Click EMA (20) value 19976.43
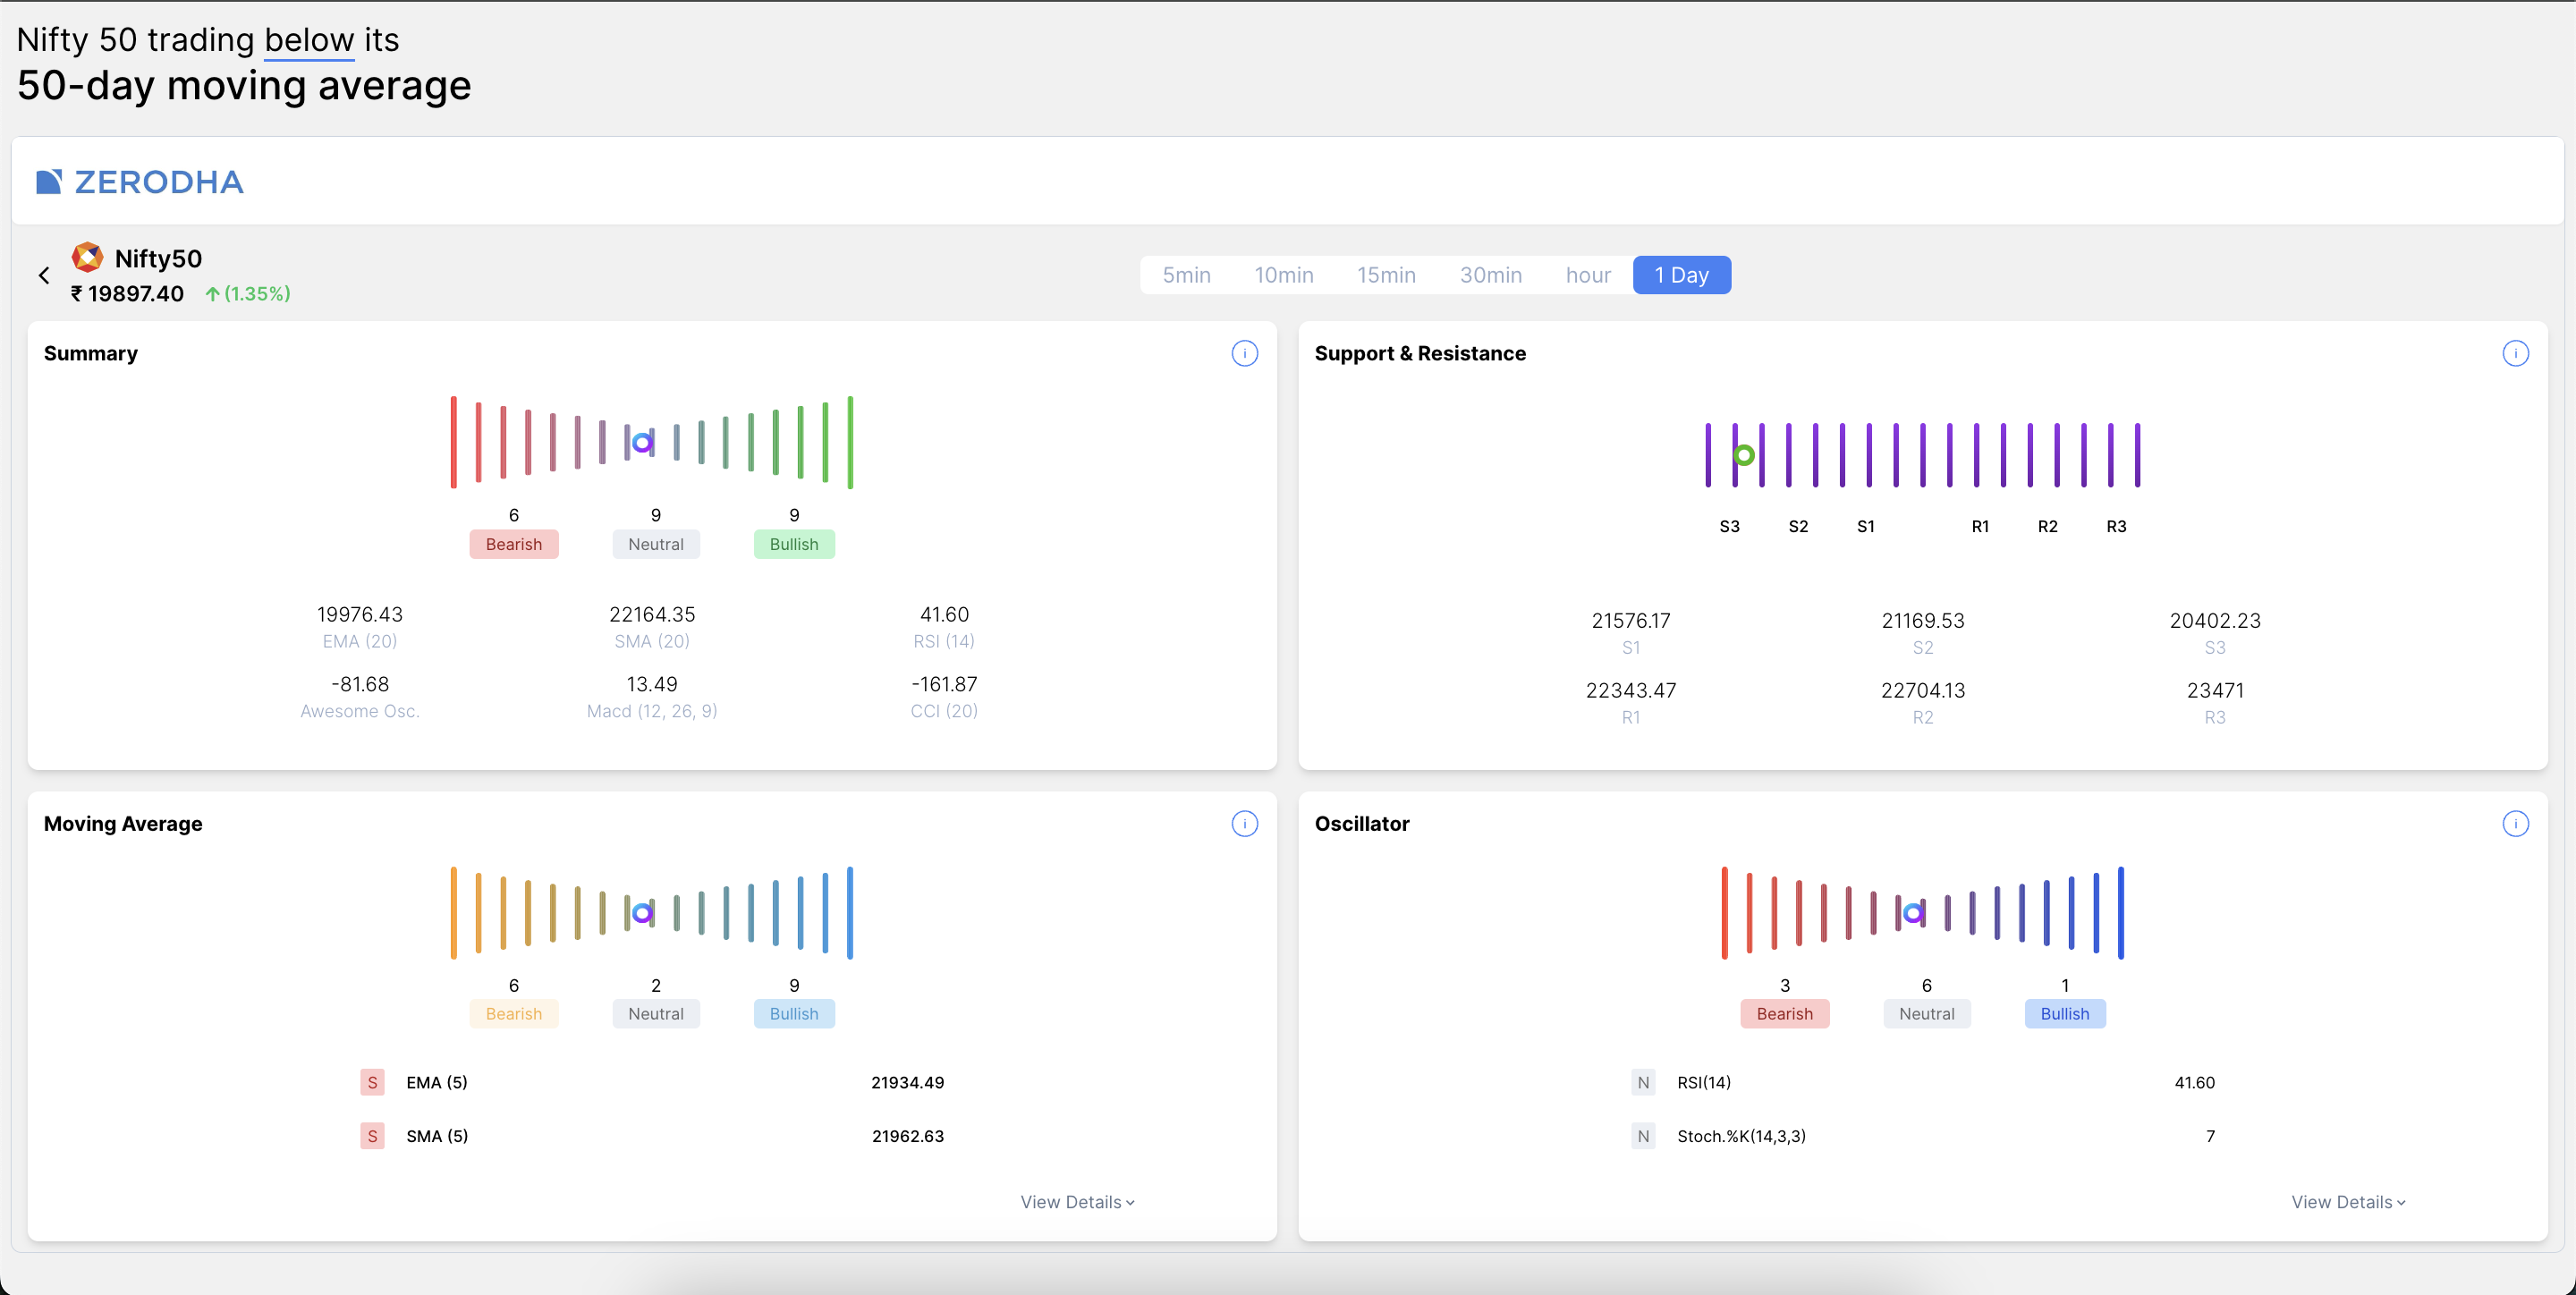 pyautogui.click(x=360, y=614)
